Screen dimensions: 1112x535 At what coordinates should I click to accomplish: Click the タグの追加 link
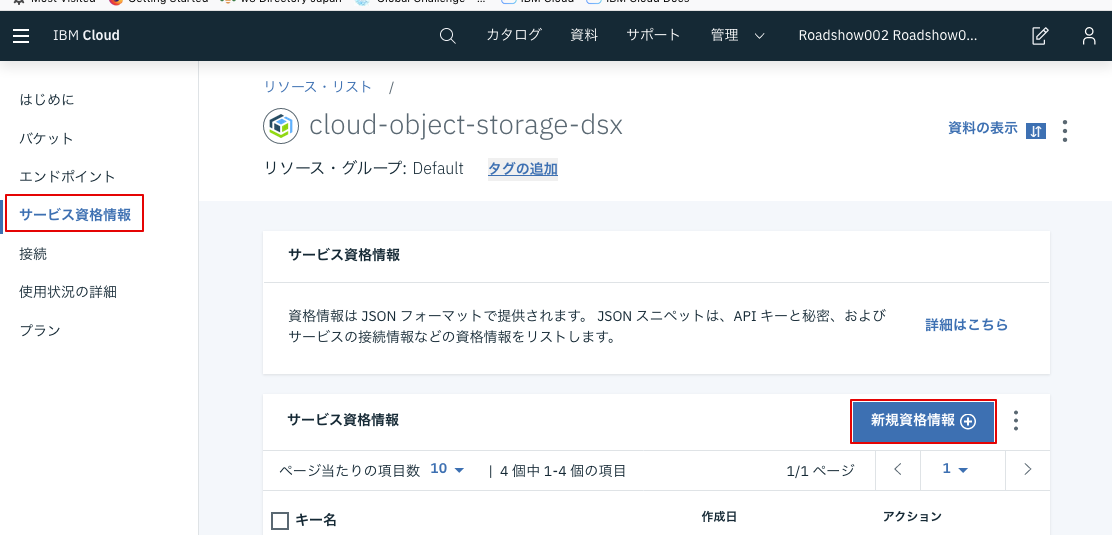[x=523, y=169]
